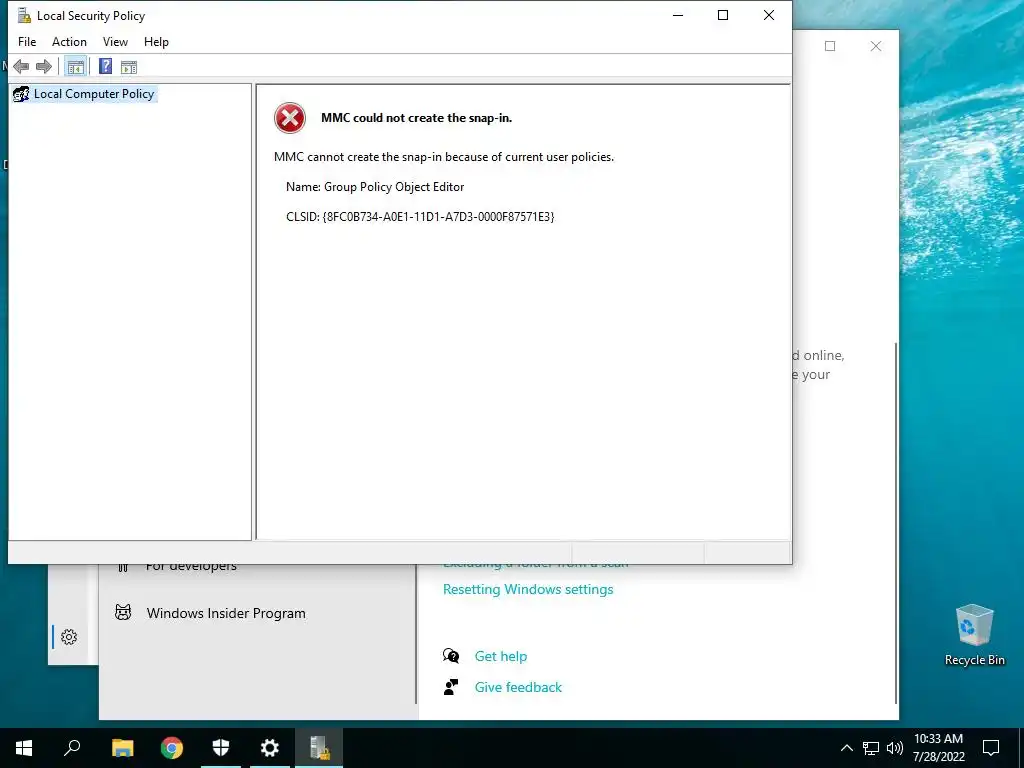Click the red error icon in snap-in pane
Screen dimensions: 1024x768
click(290, 118)
